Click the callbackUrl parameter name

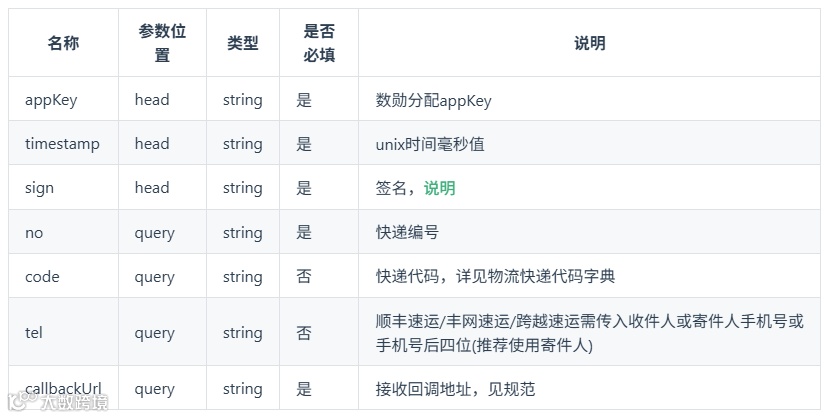[63, 388]
